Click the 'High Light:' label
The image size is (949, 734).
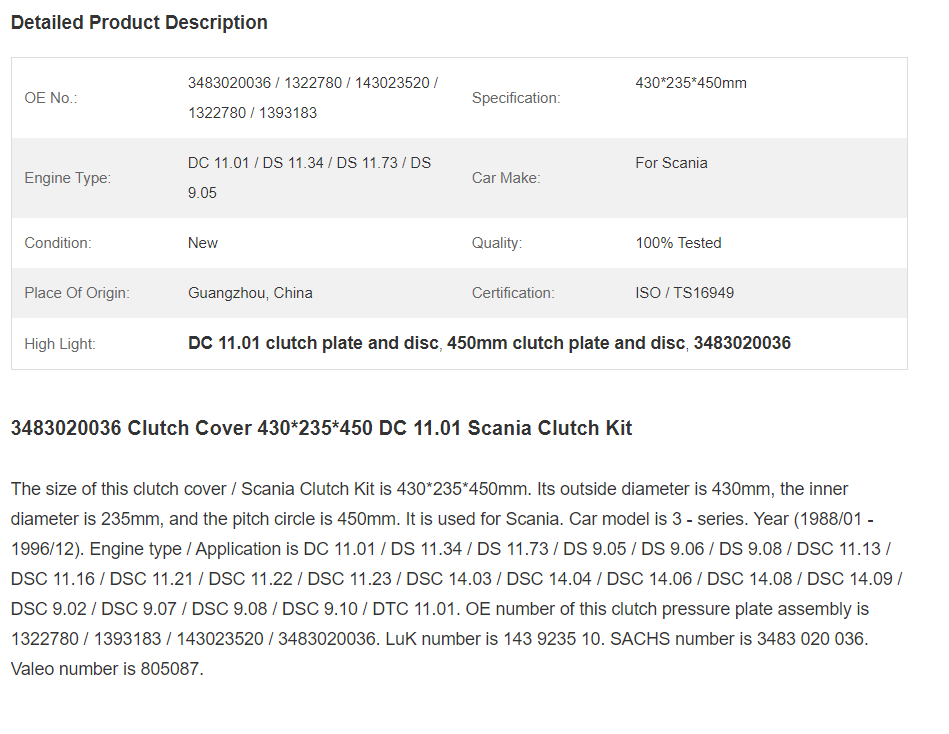(x=60, y=344)
